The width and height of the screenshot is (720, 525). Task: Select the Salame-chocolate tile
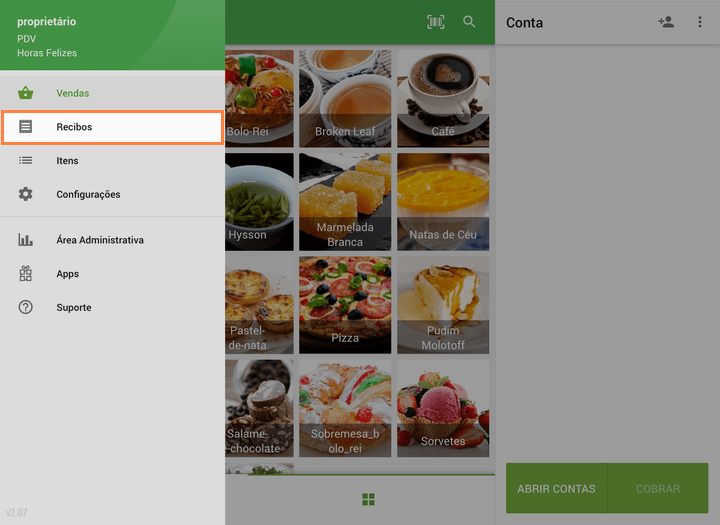(259, 408)
